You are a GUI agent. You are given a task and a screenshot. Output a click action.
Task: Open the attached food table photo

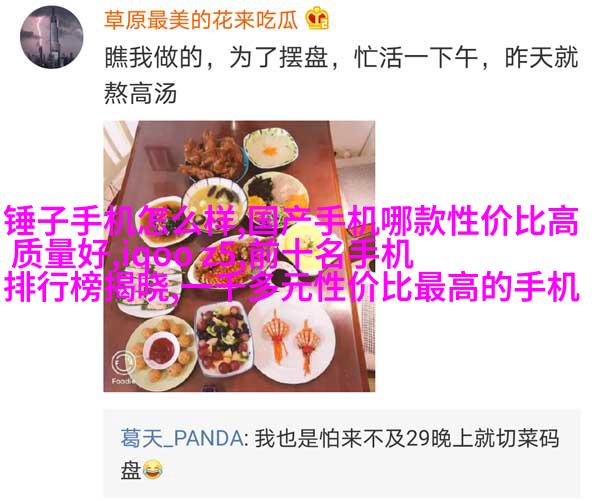coord(239,256)
